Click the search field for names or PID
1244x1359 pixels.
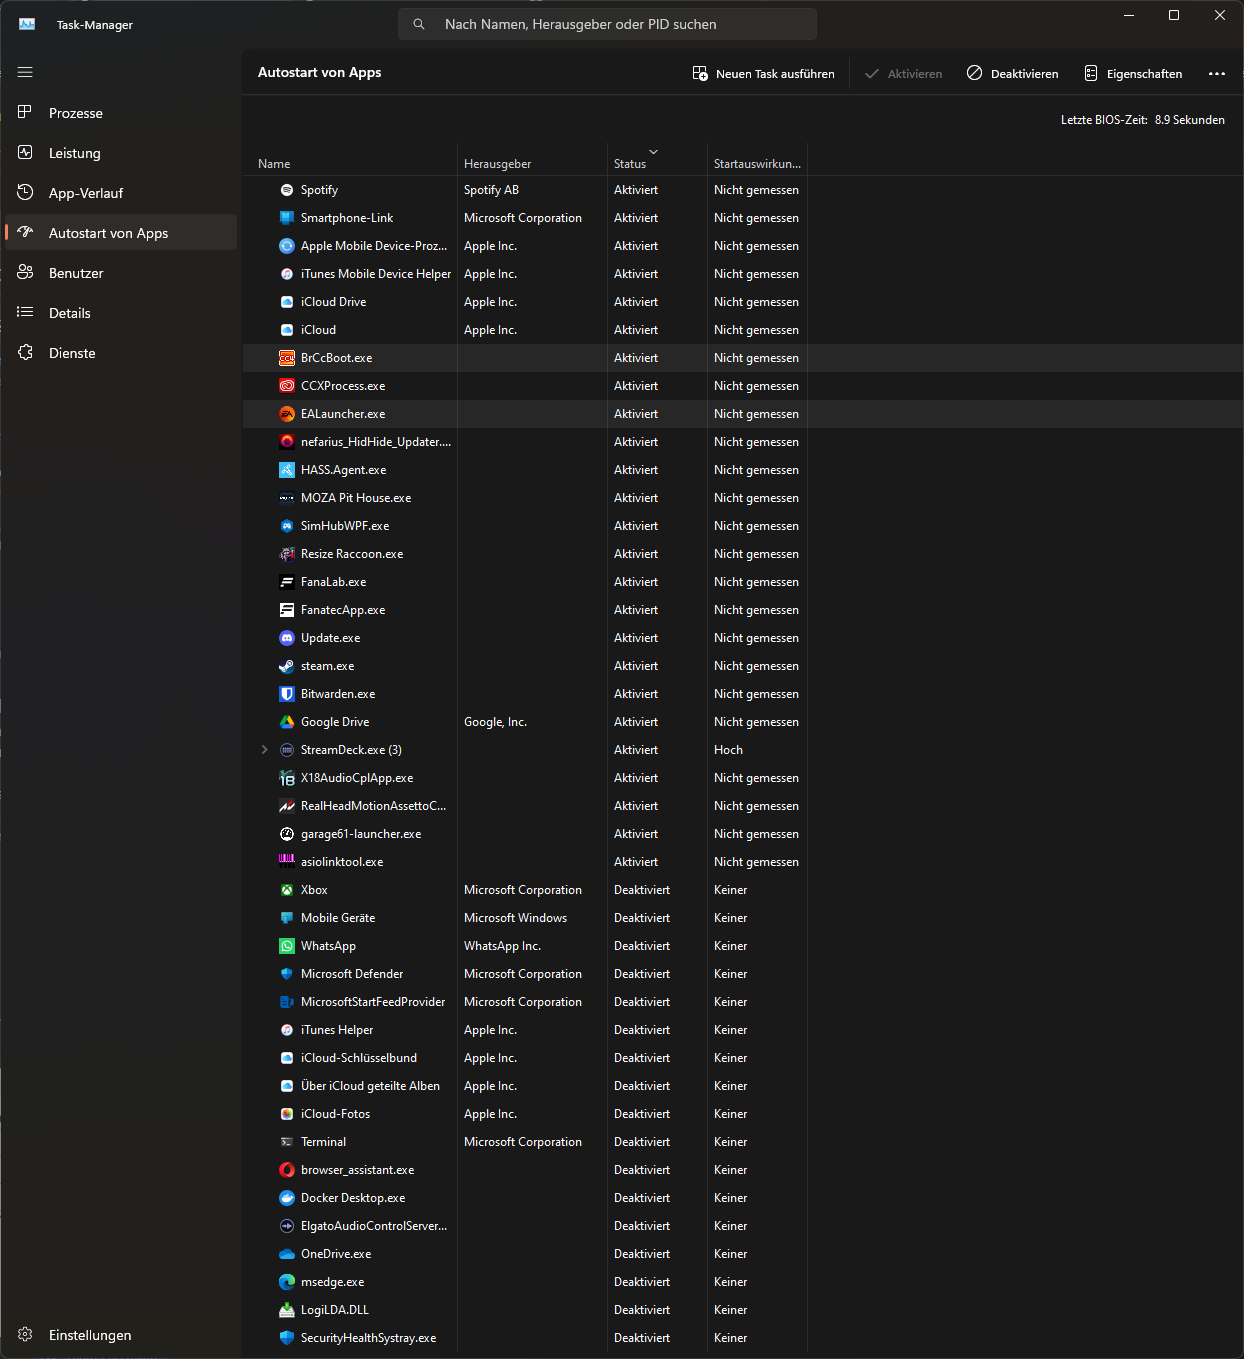(x=607, y=24)
